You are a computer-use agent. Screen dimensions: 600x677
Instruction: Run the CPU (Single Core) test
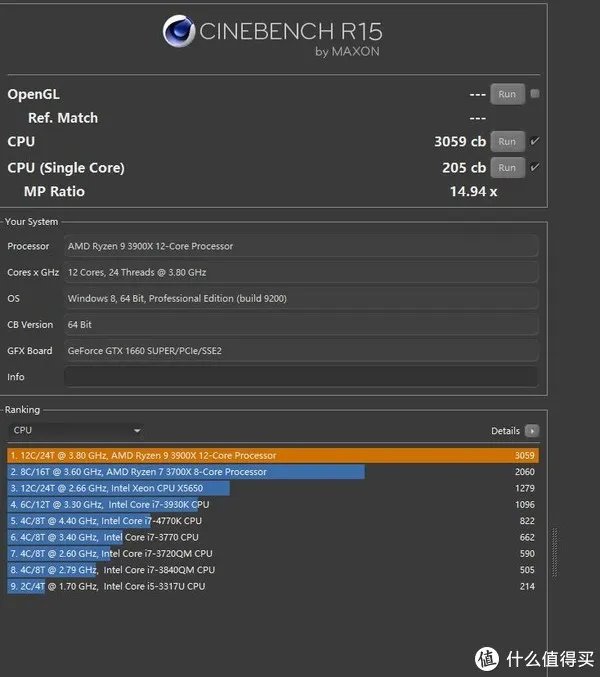click(507, 168)
